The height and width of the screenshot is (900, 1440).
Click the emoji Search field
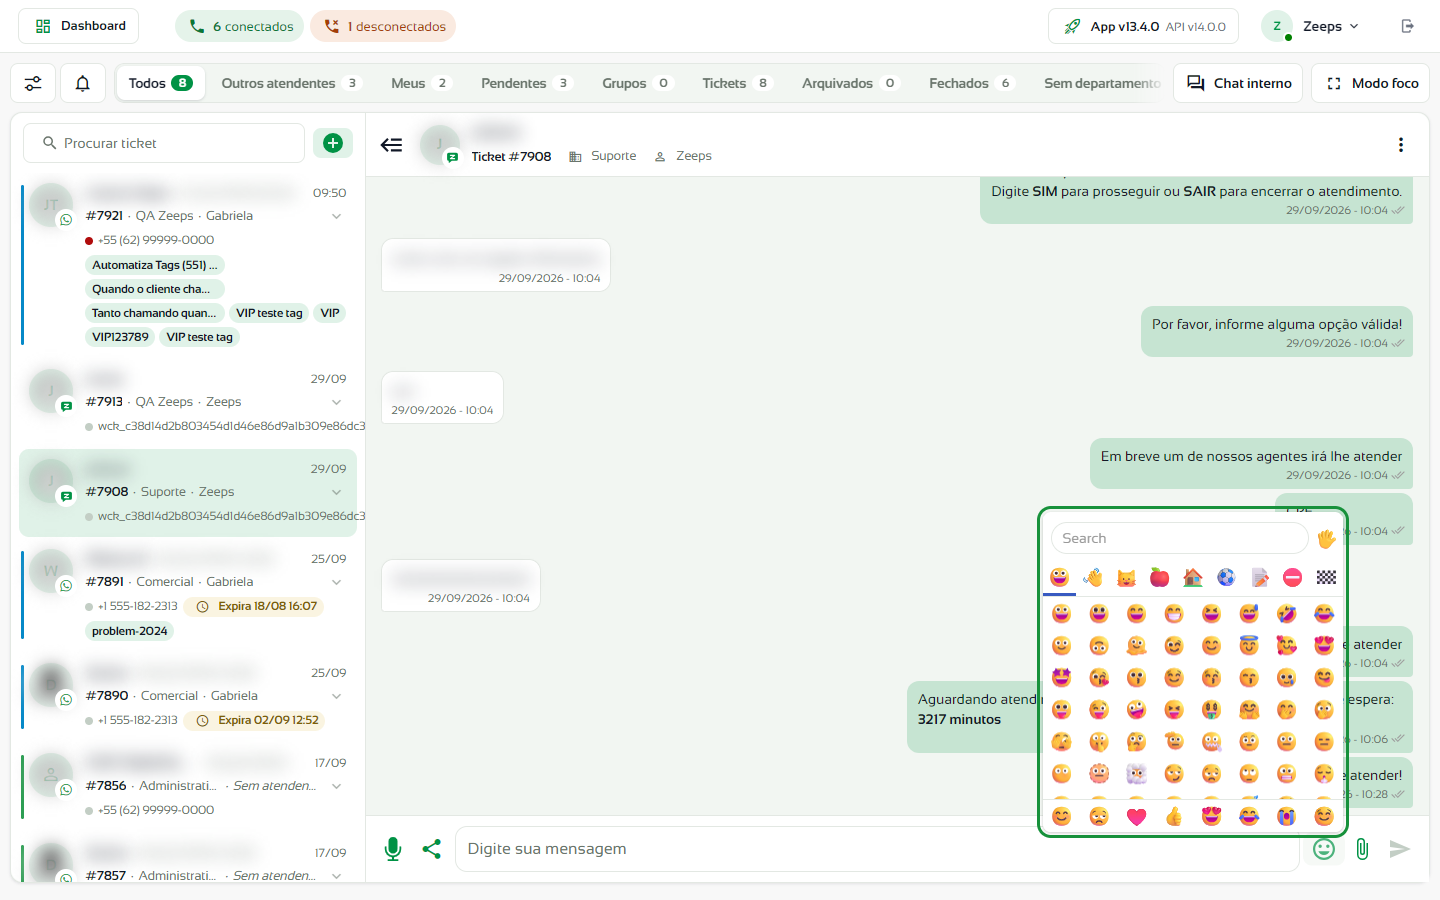tap(1180, 538)
